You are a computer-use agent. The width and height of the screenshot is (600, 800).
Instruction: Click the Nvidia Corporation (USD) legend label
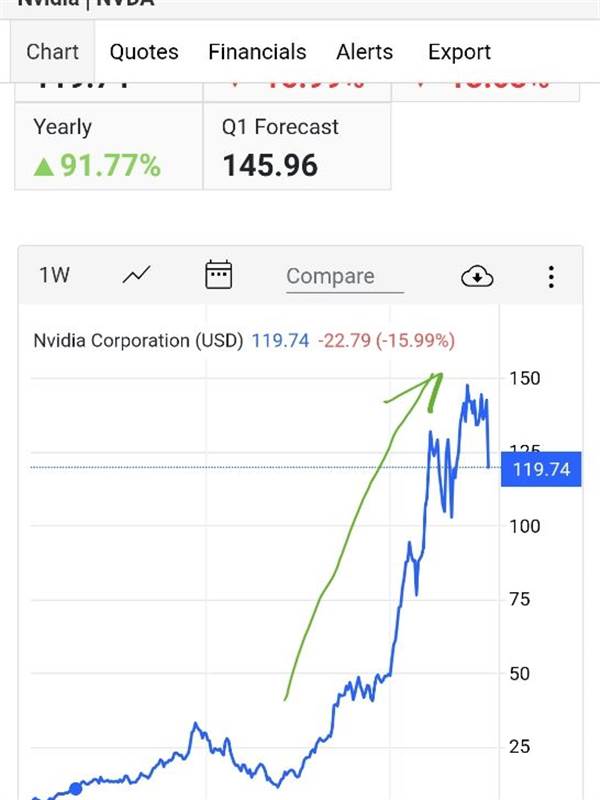138,341
